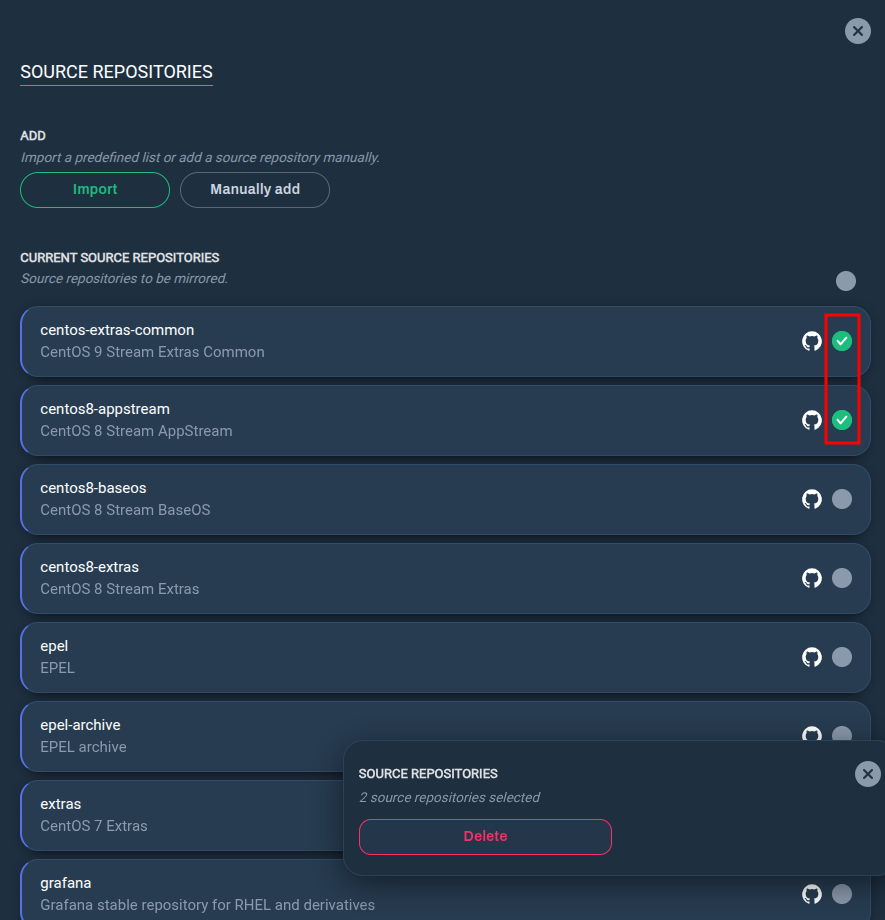
Task: Click GitHub icon in epel-archive row
Action: pyautogui.click(x=812, y=733)
